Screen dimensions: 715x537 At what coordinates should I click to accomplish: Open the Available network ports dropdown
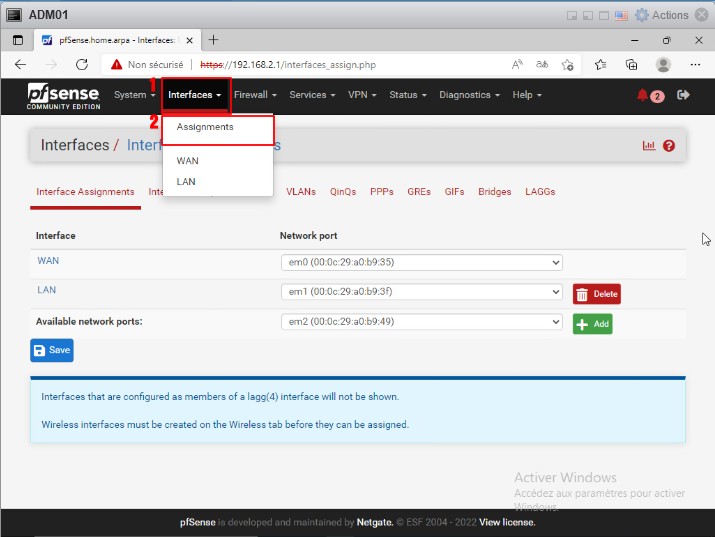(x=421, y=322)
